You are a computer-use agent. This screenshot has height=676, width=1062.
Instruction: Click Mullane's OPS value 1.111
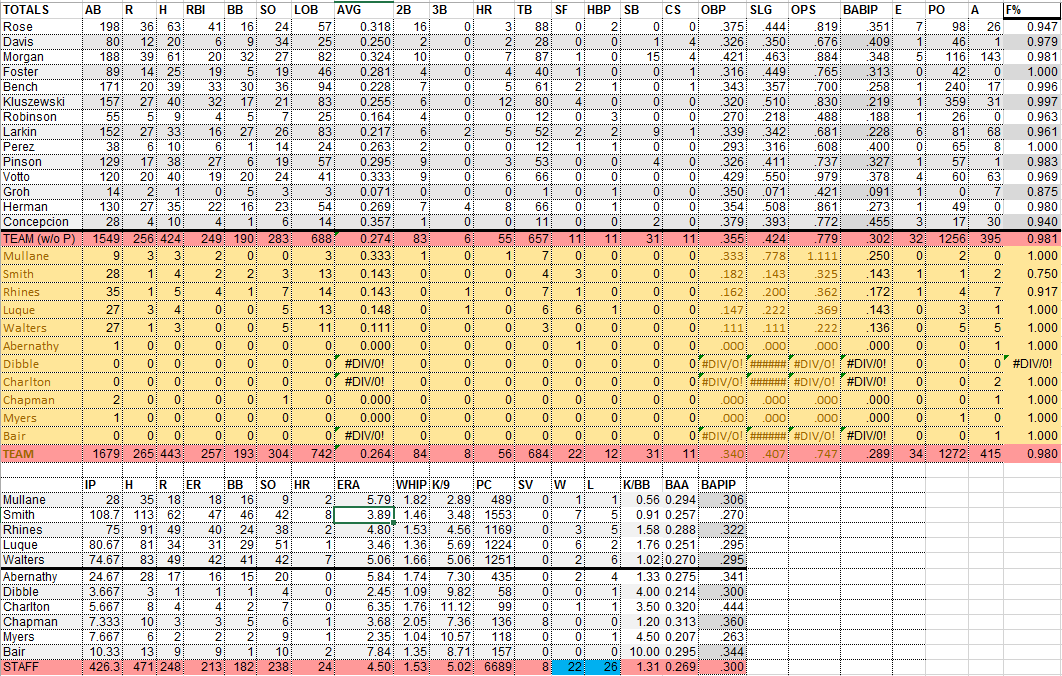[814, 256]
